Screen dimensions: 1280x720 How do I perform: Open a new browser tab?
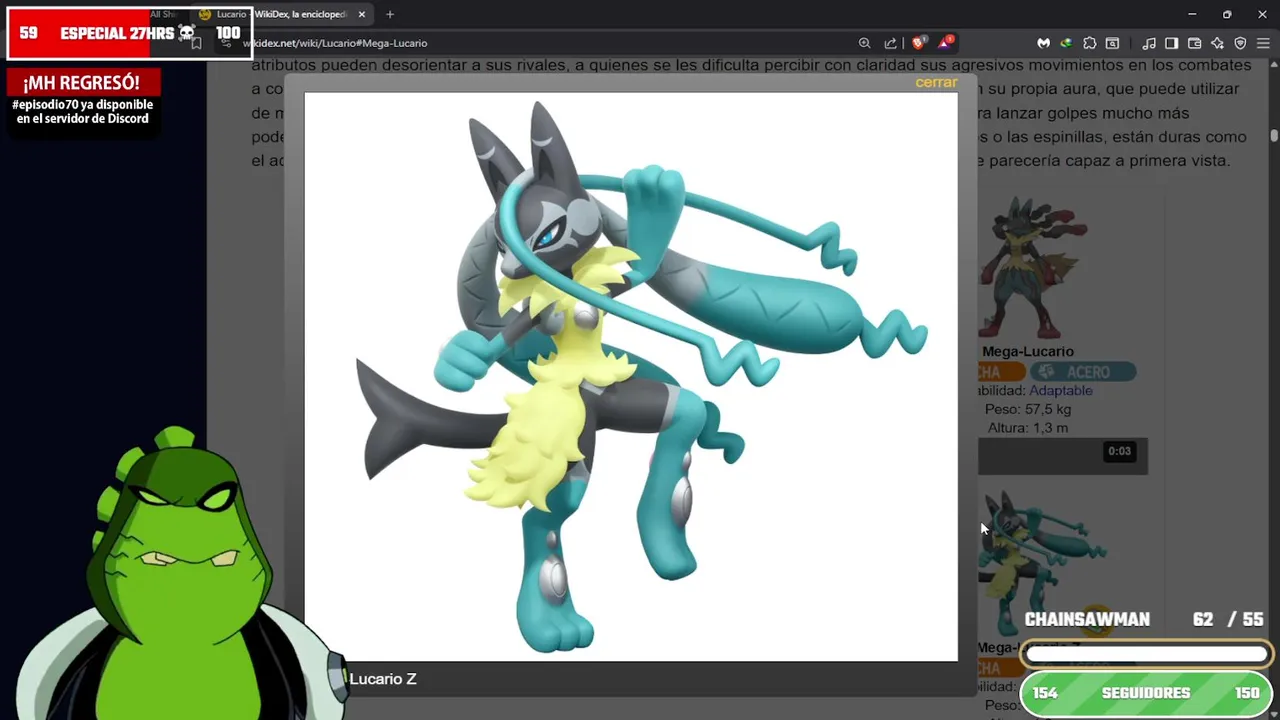390,14
